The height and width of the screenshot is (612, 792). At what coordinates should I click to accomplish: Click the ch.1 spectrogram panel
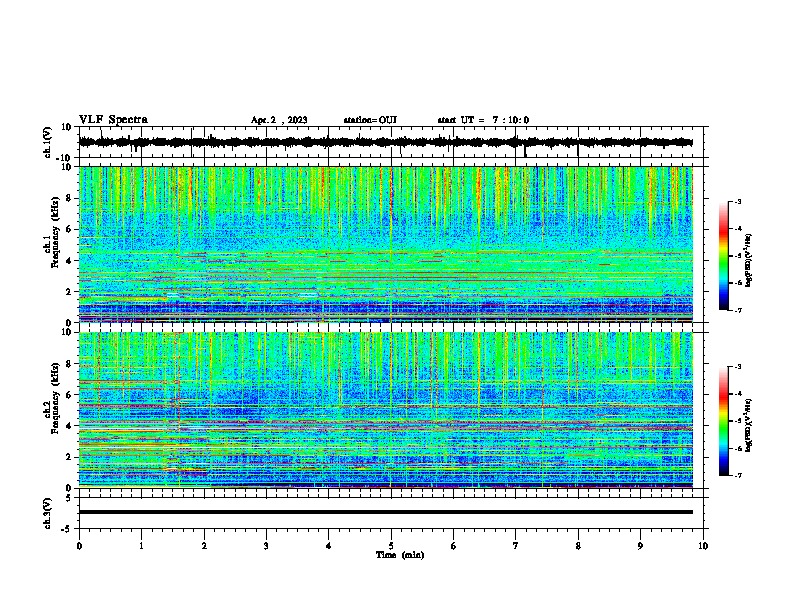(x=386, y=244)
